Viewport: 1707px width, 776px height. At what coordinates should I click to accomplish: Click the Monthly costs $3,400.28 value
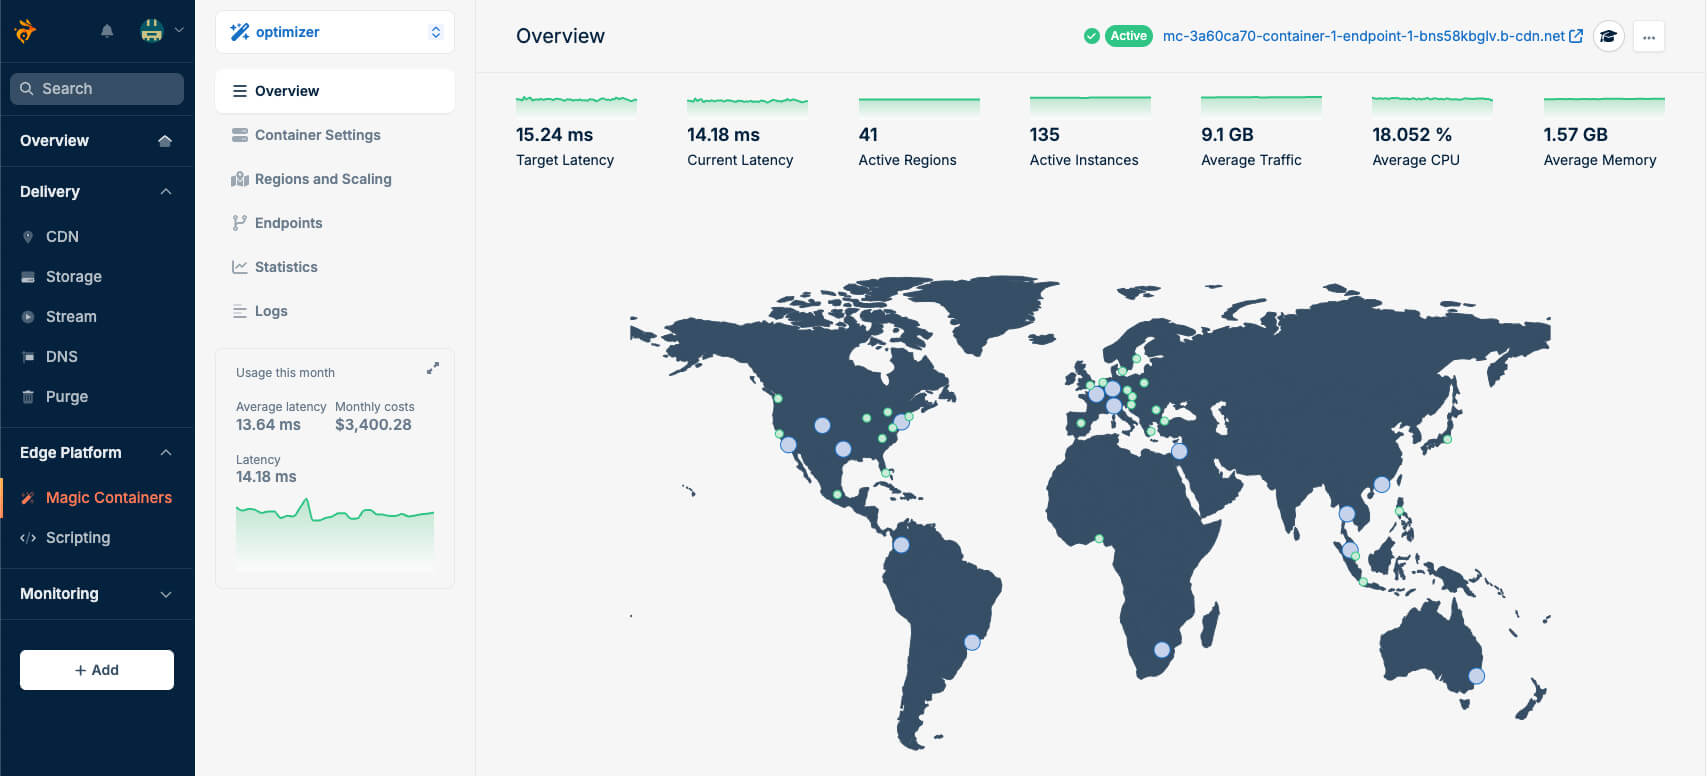tap(373, 425)
